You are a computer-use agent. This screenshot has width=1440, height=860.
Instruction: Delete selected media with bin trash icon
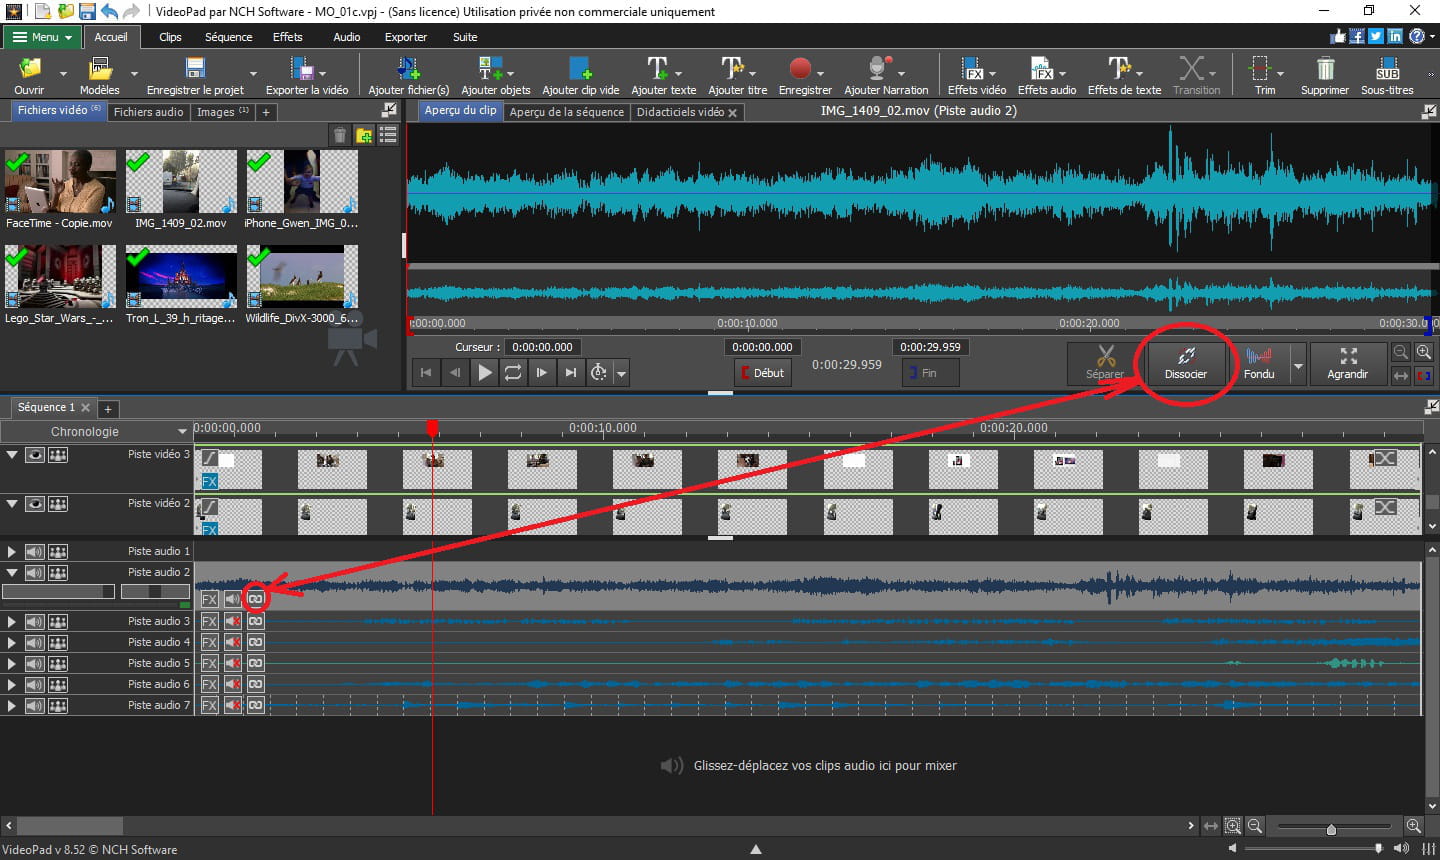click(340, 135)
